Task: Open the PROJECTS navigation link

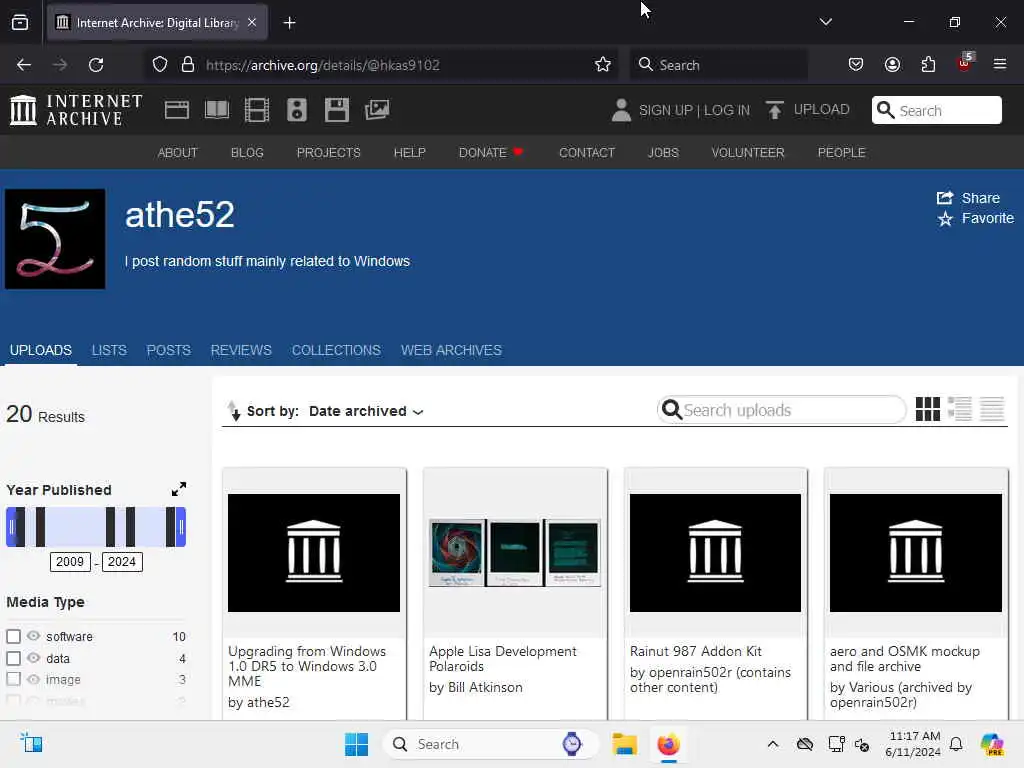Action: pyautogui.click(x=328, y=152)
